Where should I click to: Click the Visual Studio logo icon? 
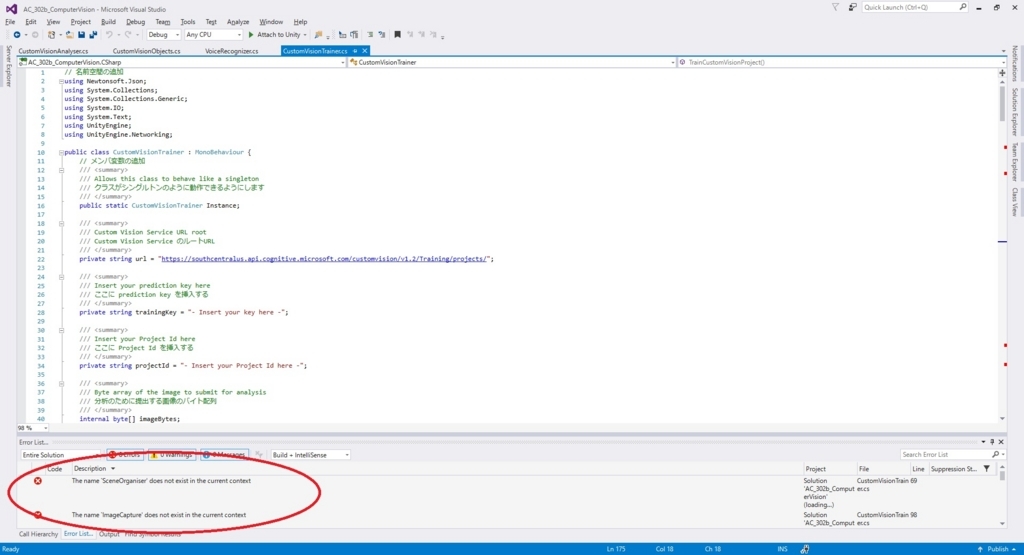[x=11, y=9]
